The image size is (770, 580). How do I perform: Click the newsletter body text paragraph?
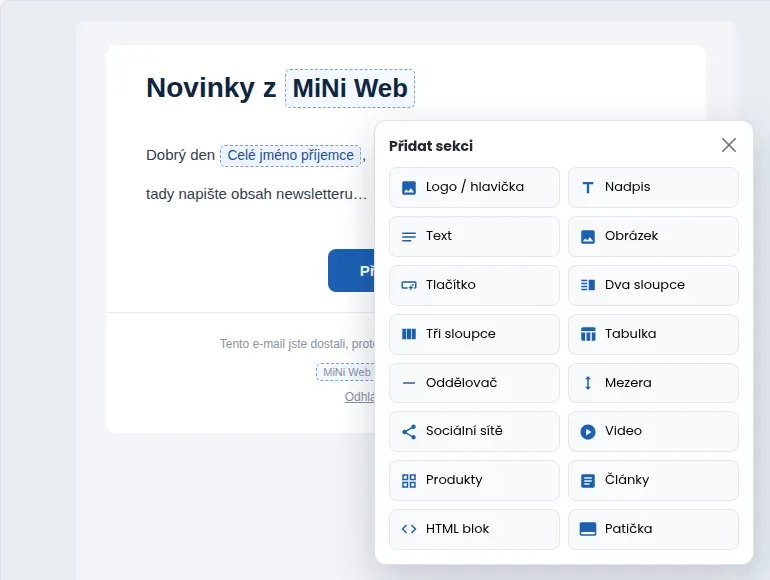(x=256, y=194)
